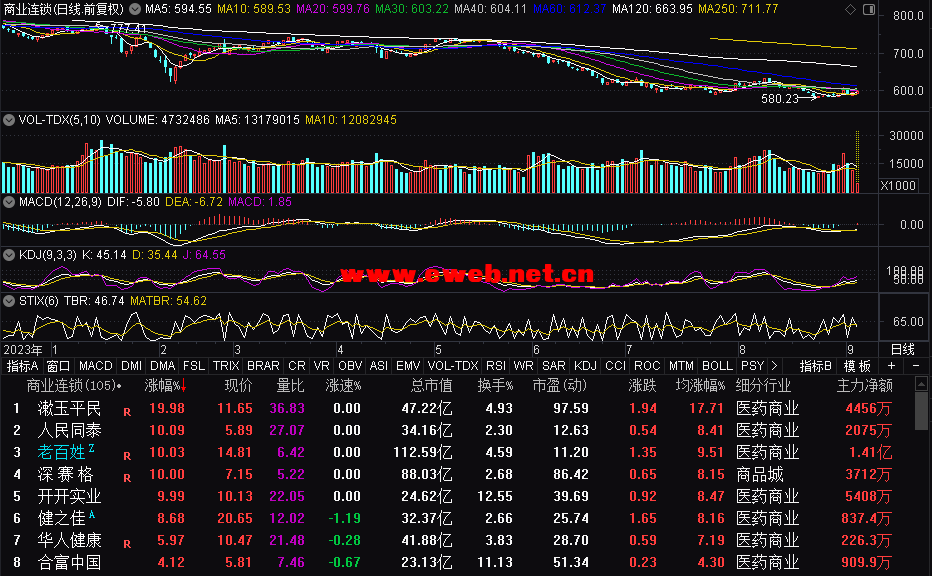Viewport: 932px width, 576px height.
Task: Select stock 漱玉平民 in the list
Action: point(70,408)
